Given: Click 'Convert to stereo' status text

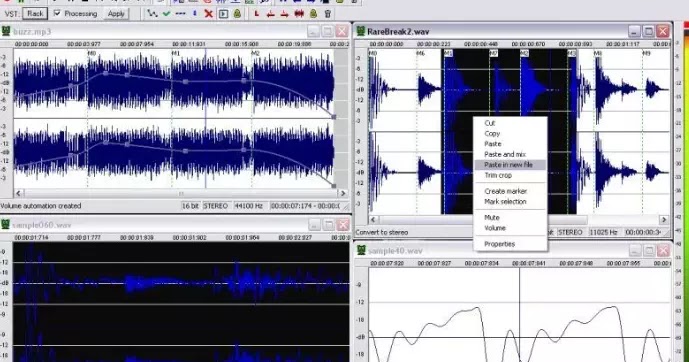Looking at the screenshot, I should [x=382, y=232].
